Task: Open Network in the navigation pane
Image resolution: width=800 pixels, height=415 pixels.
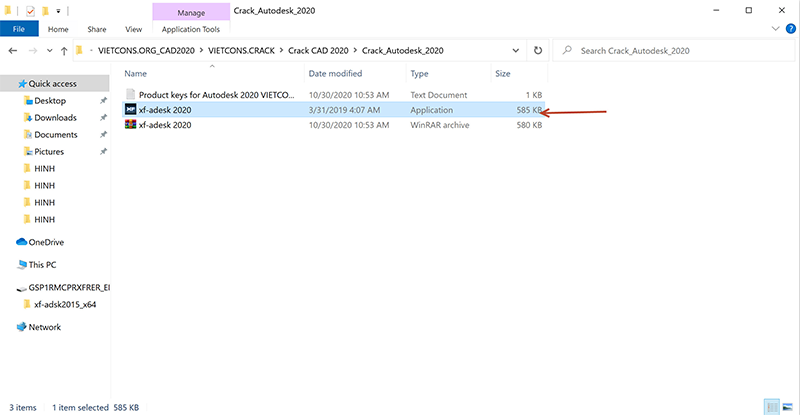Action: click(x=44, y=327)
